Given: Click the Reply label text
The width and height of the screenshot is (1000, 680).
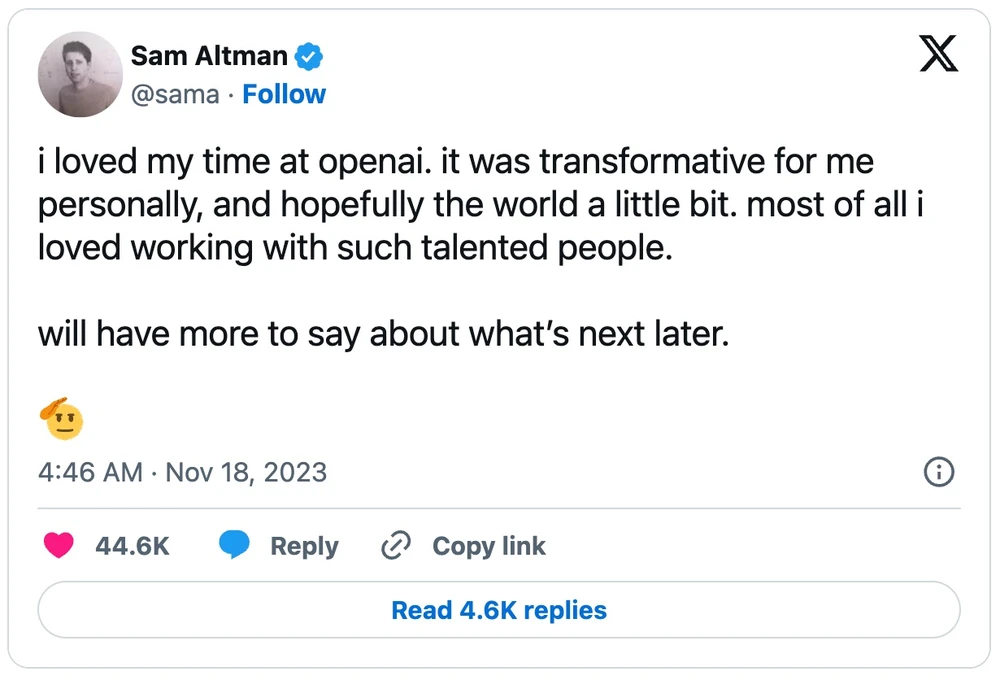Looking at the screenshot, I should (x=305, y=546).
